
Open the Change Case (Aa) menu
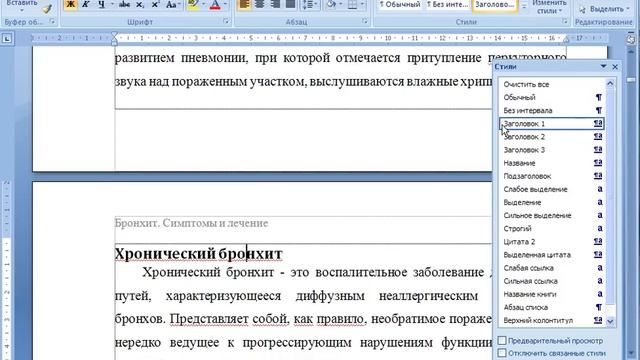click(173, 4)
